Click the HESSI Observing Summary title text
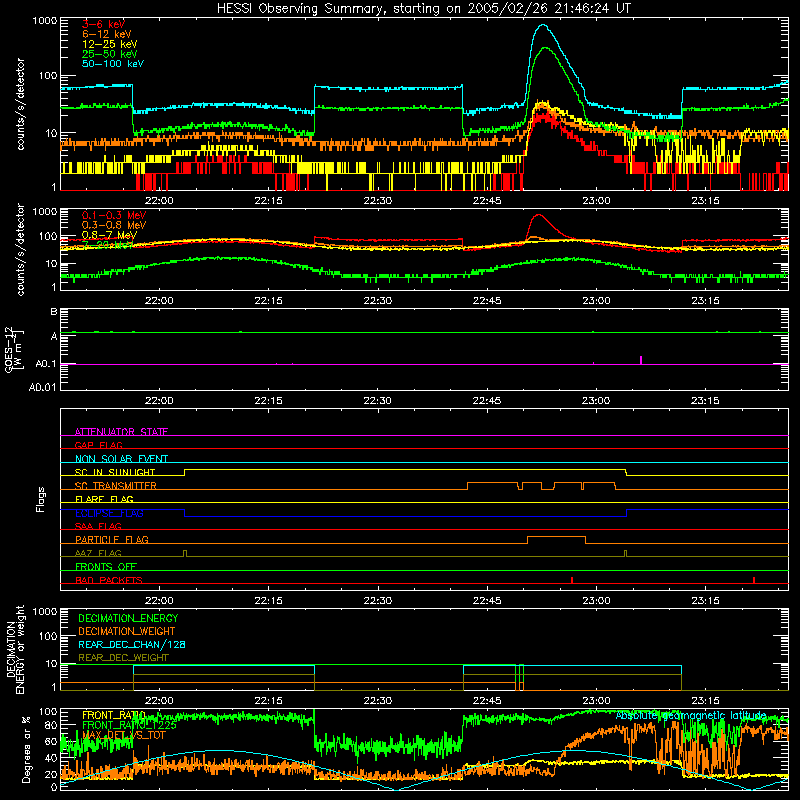 (x=423, y=8)
